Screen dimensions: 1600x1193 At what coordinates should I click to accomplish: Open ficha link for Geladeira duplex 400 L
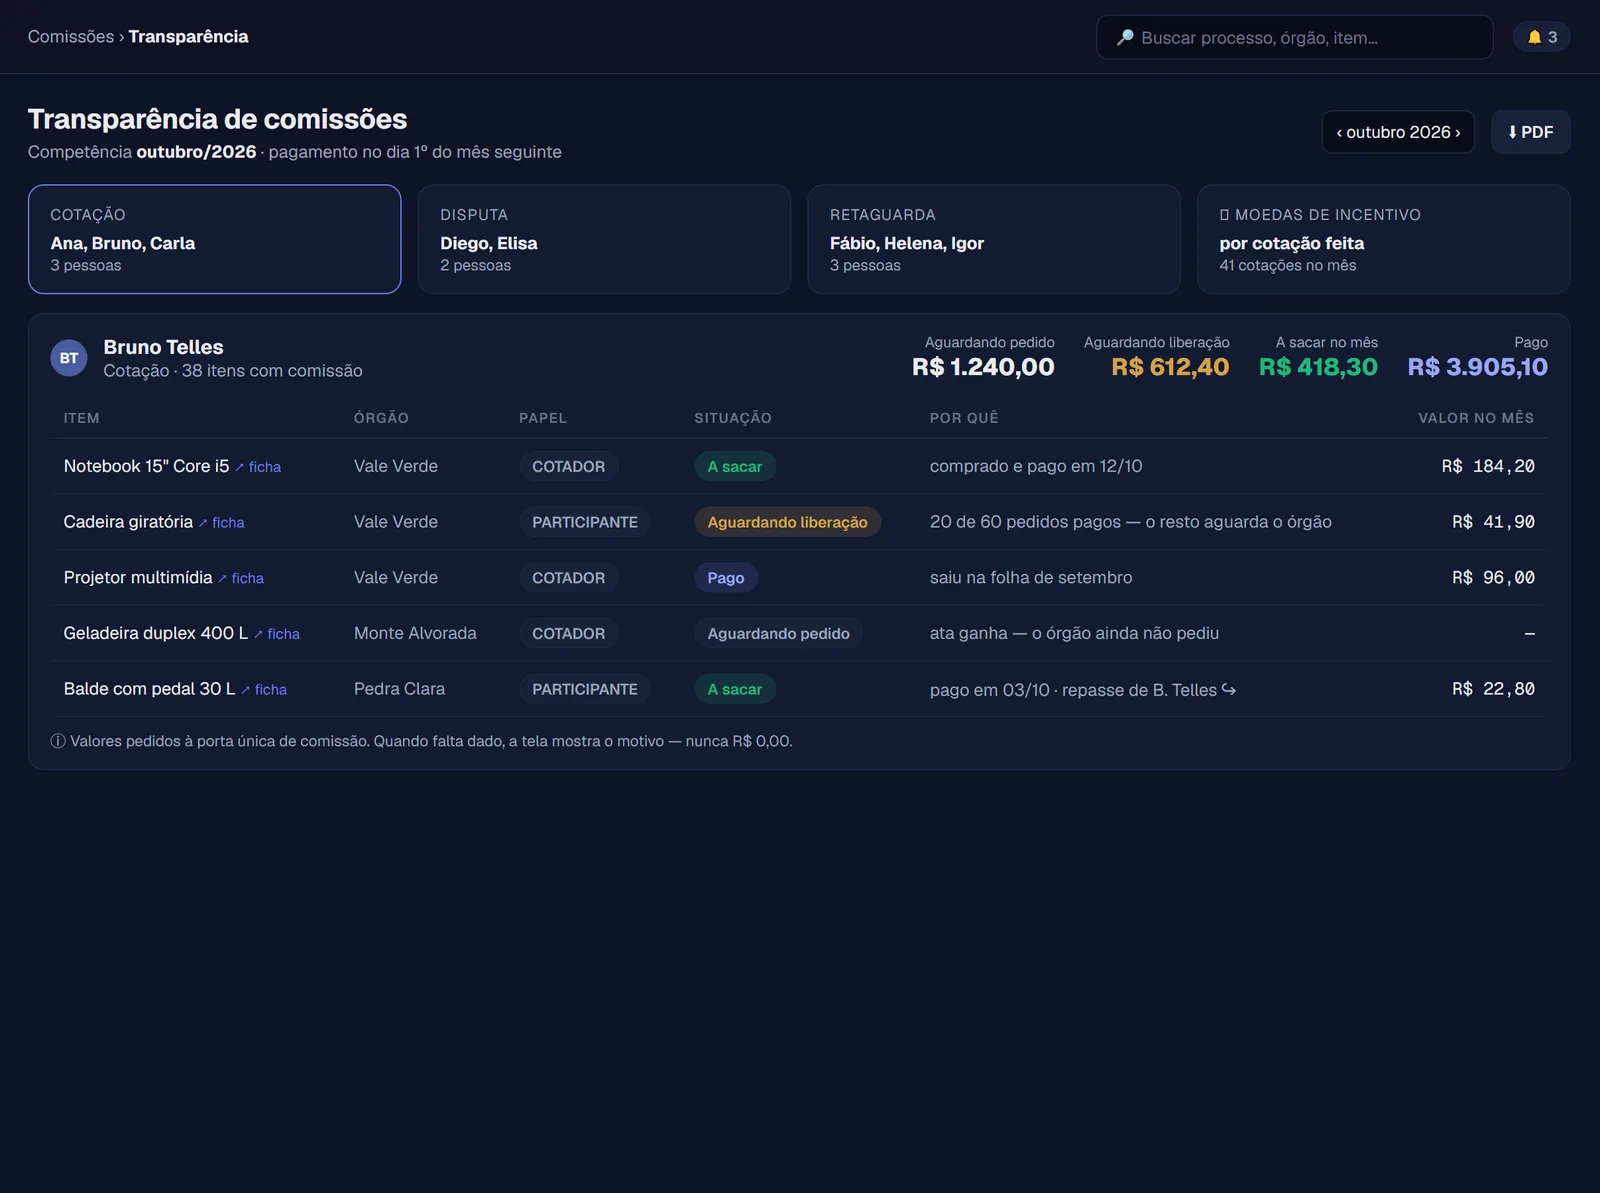point(277,634)
